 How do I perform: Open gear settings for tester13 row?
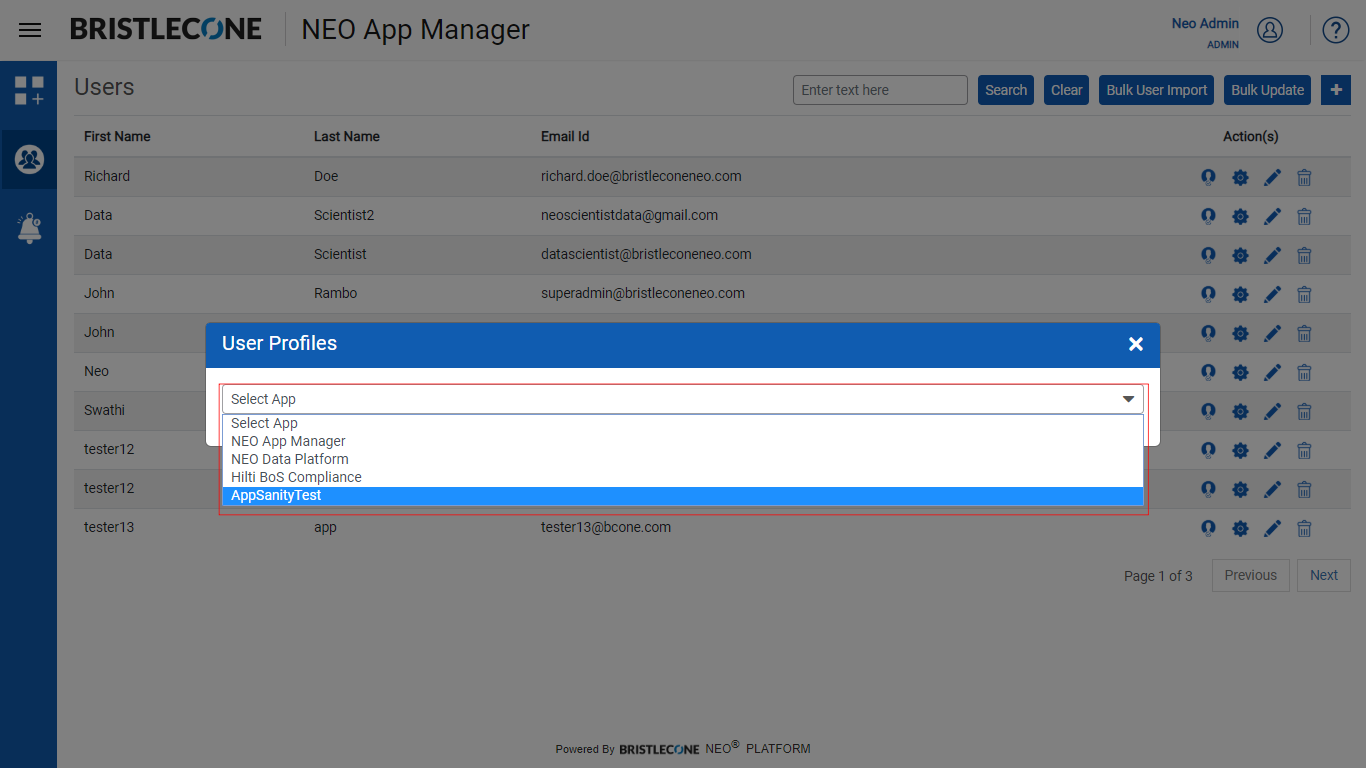[x=1240, y=528]
